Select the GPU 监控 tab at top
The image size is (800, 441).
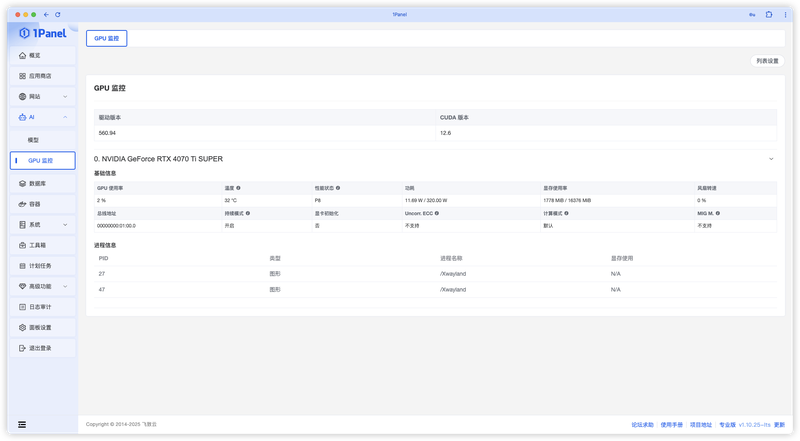[x=107, y=38]
